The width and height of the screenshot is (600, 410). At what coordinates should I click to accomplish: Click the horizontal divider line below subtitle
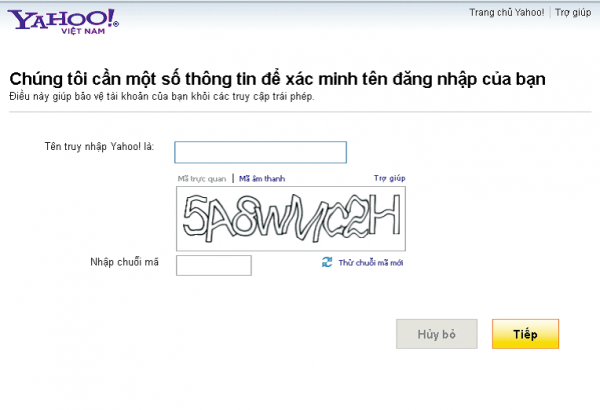point(300,112)
